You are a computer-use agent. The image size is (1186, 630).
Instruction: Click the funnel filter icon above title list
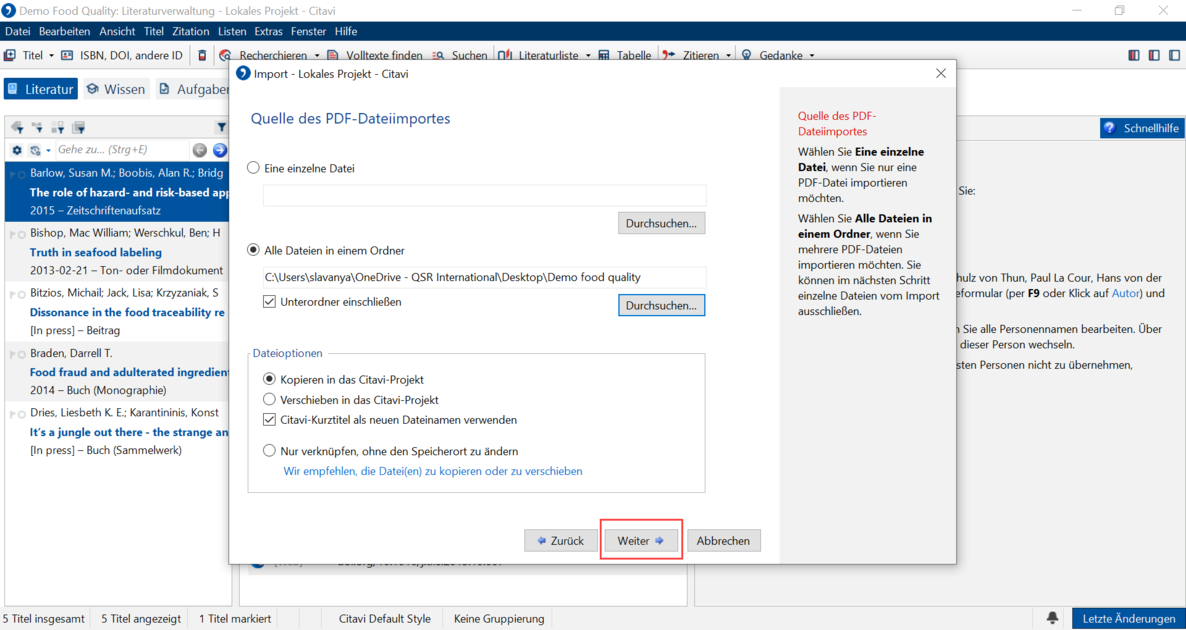222,128
